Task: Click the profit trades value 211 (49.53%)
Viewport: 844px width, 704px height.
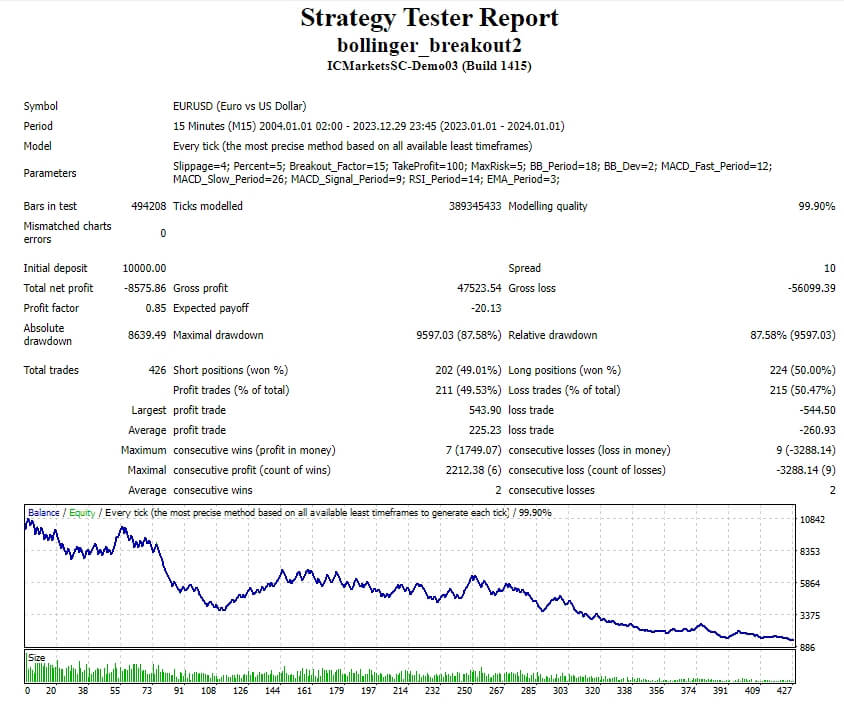Action: pyautogui.click(x=468, y=390)
